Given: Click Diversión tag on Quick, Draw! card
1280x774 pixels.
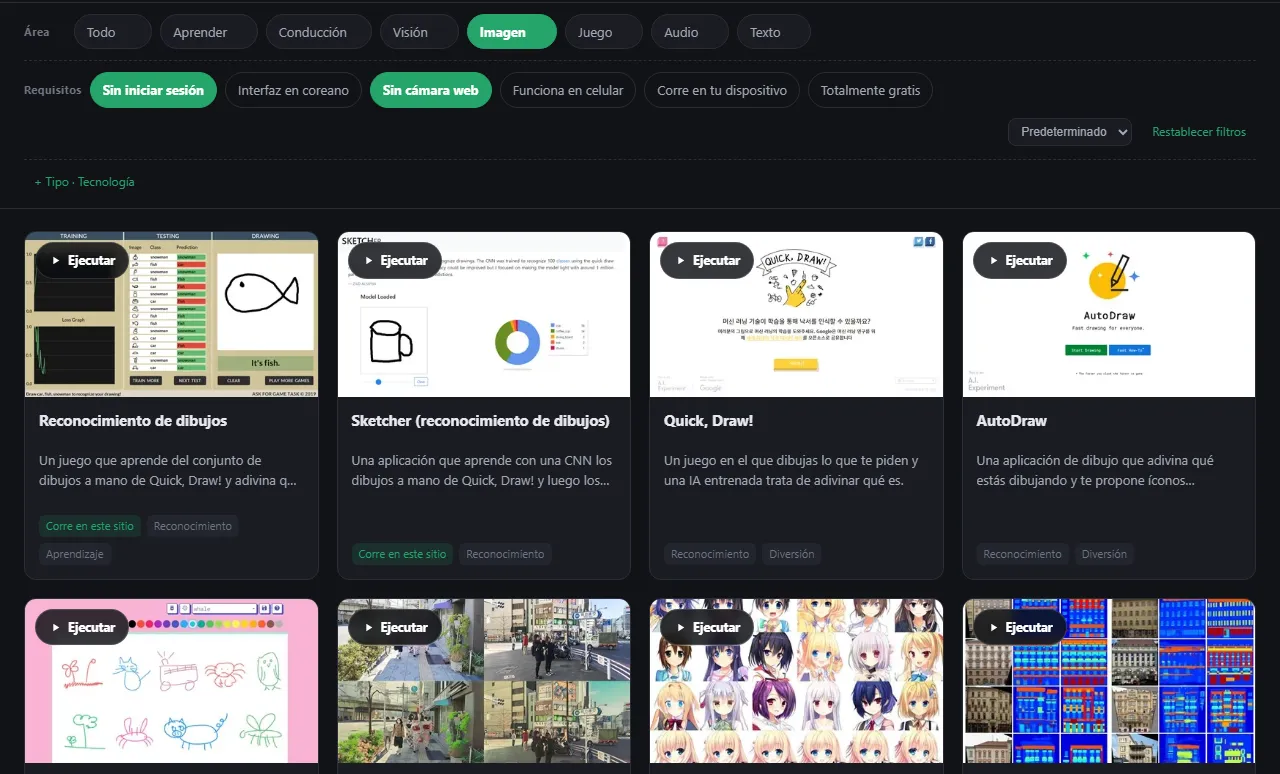Looking at the screenshot, I should coord(792,554).
